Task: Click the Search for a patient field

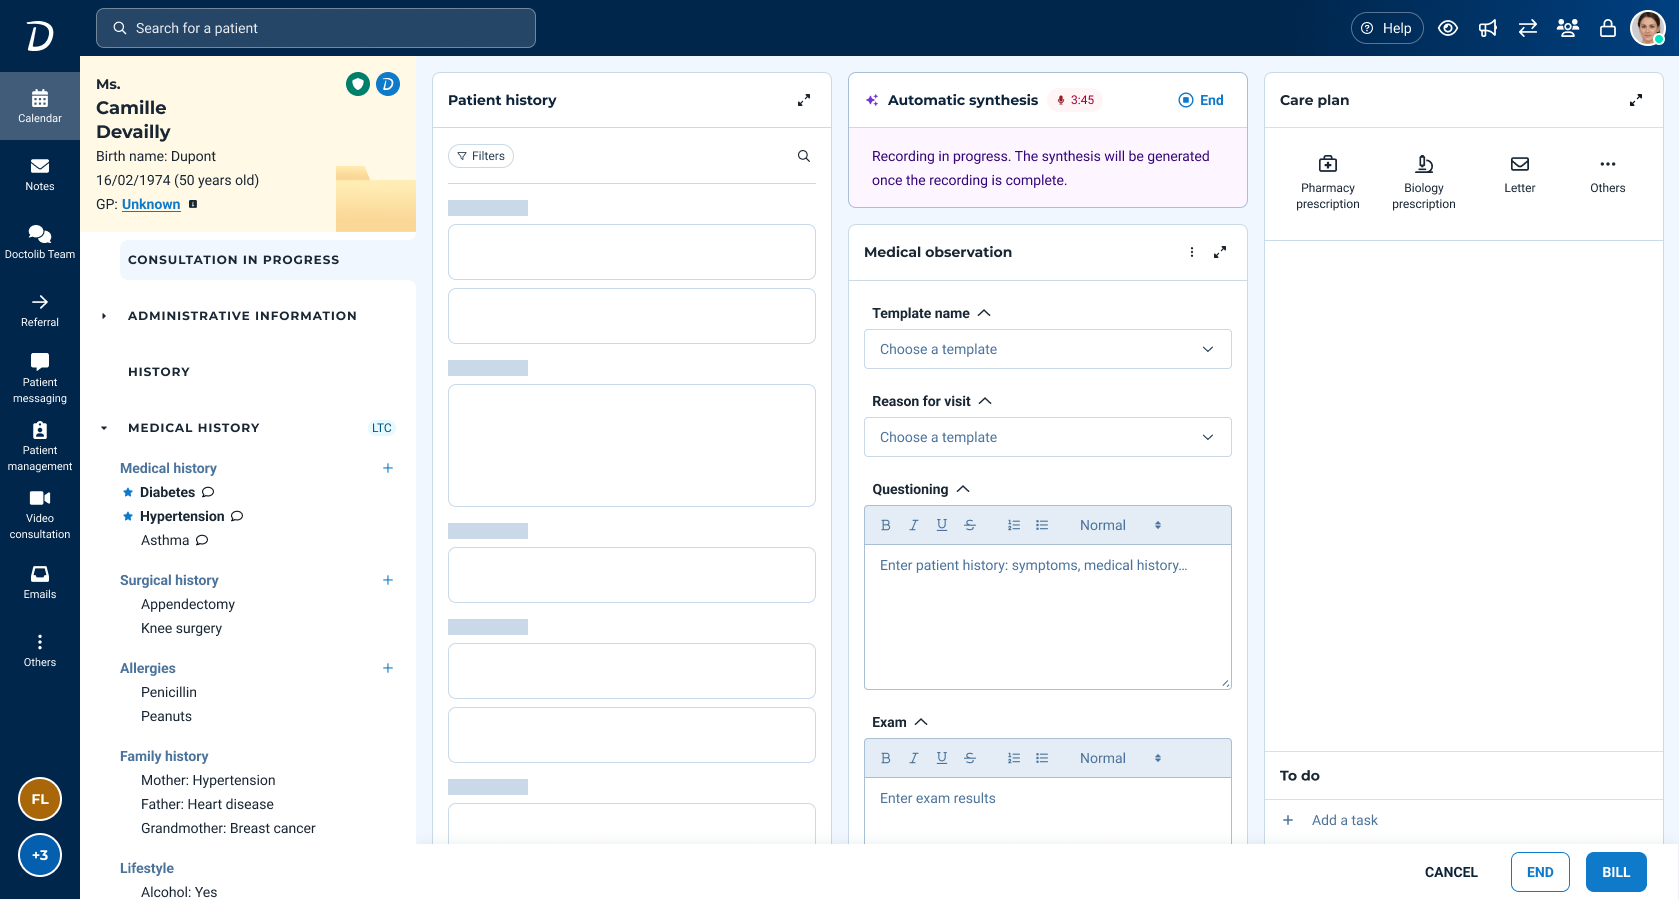Action: pyautogui.click(x=316, y=28)
